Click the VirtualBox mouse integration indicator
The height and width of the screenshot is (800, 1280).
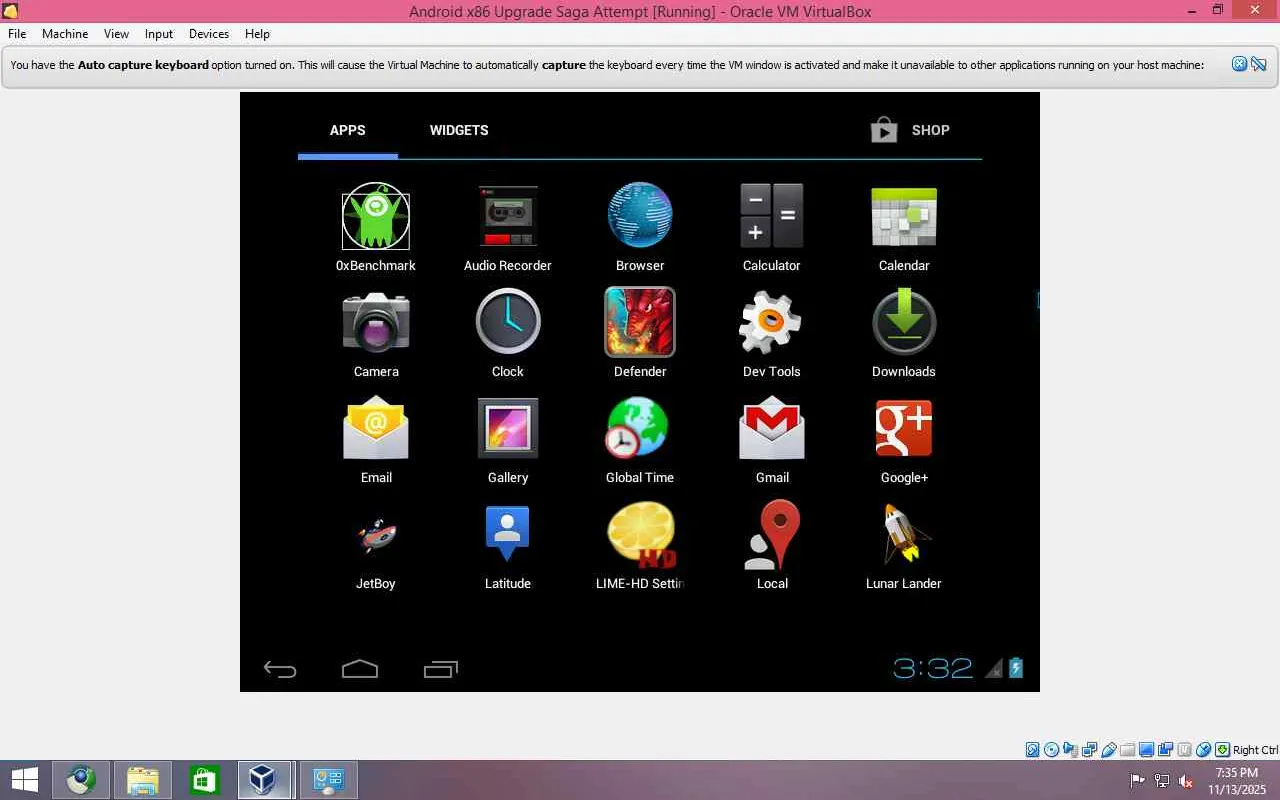[x=1204, y=750]
